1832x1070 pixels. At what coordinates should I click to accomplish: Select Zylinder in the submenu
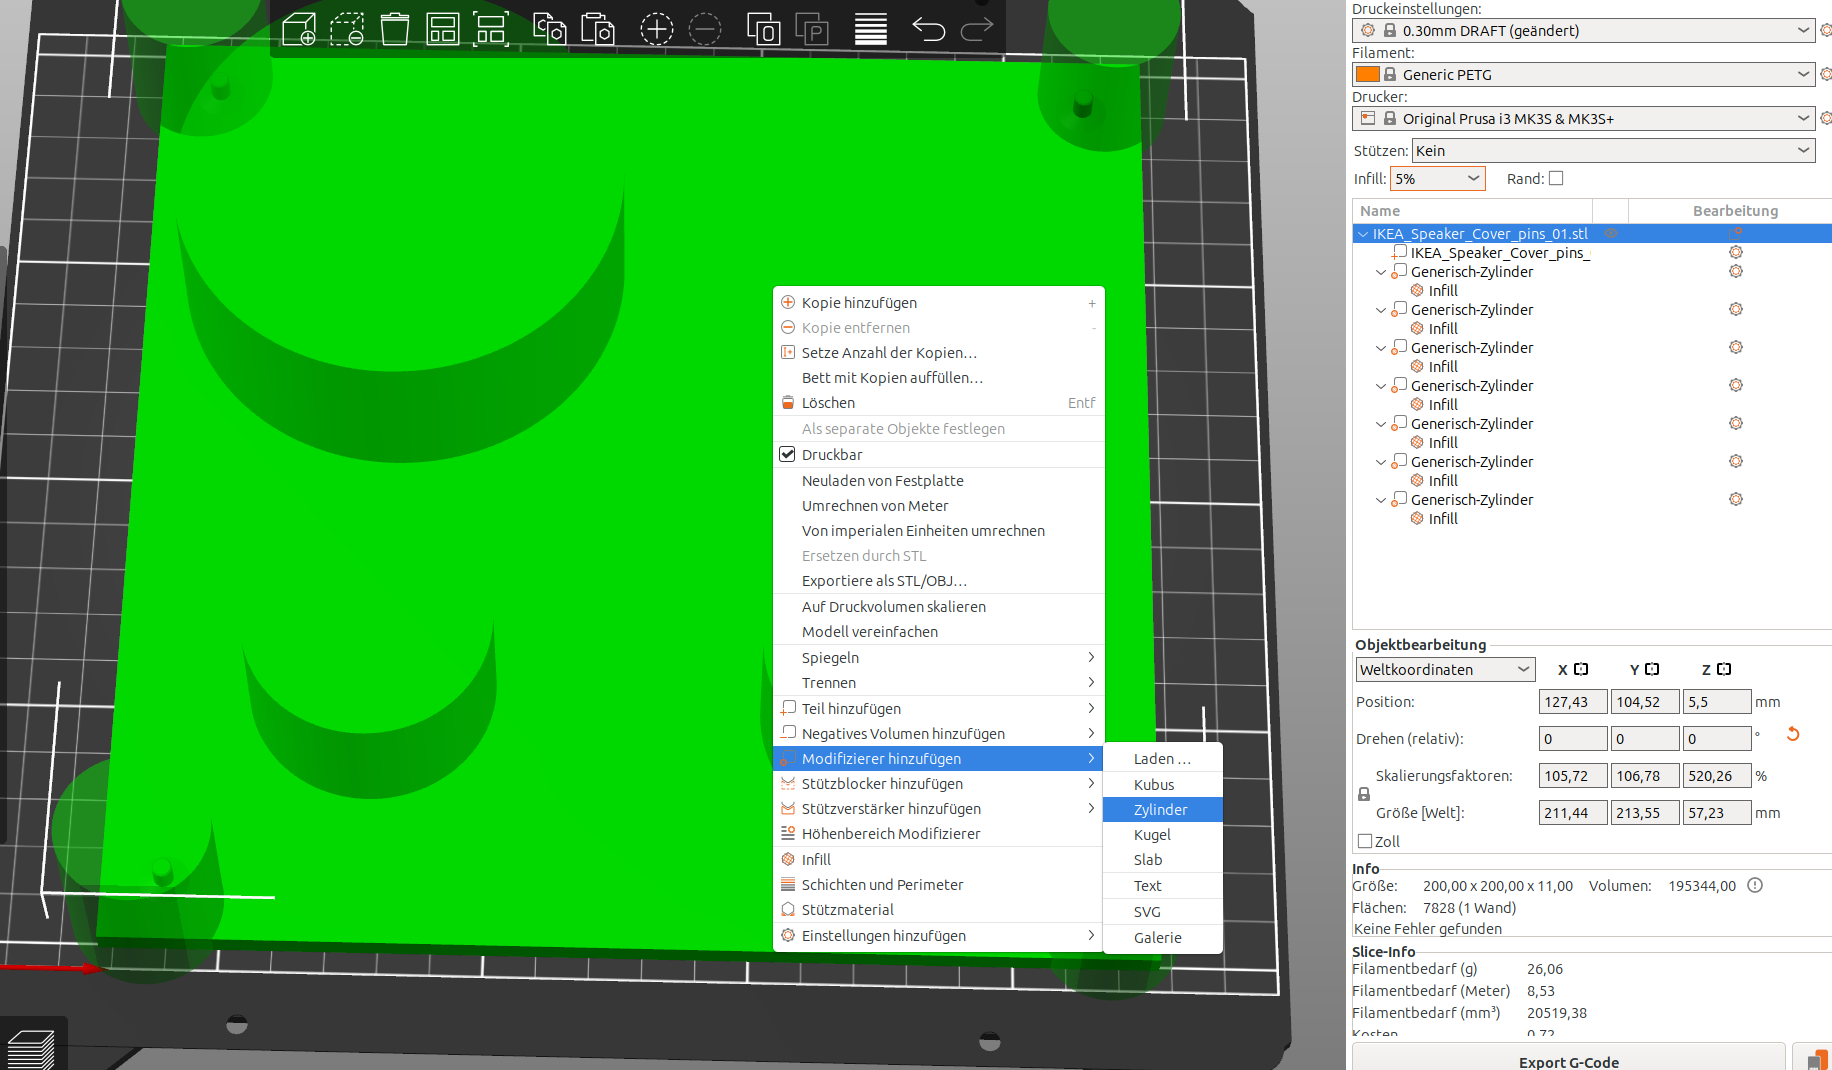tap(1162, 809)
